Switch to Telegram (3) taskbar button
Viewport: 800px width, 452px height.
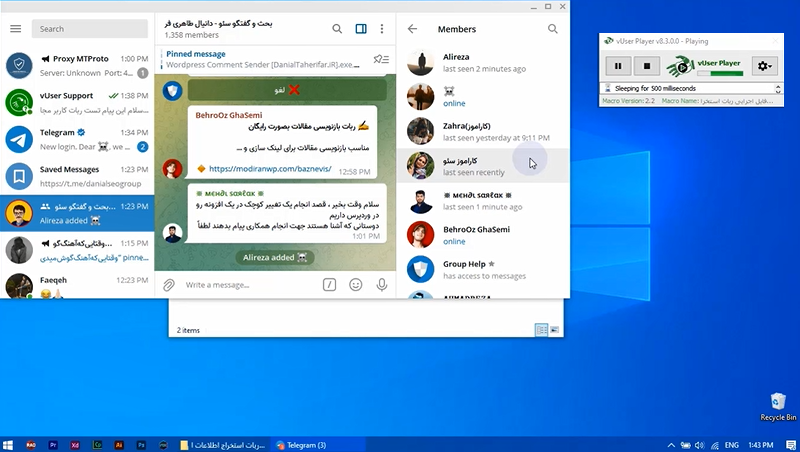pyautogui.click(x=318, y=445)
